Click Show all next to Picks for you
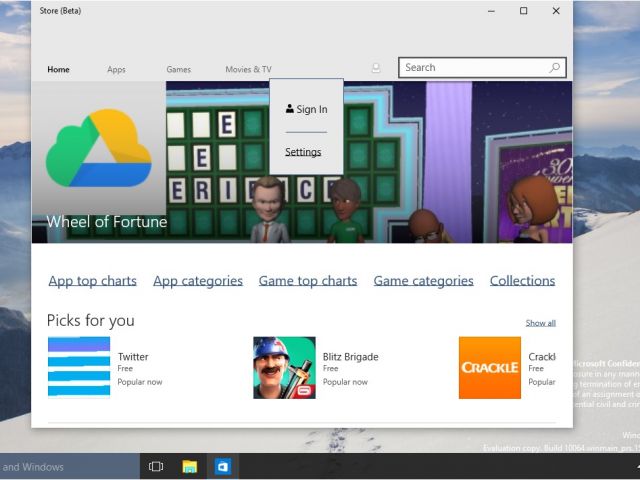The height and width of the screenshot is (480, 640). 540,323
